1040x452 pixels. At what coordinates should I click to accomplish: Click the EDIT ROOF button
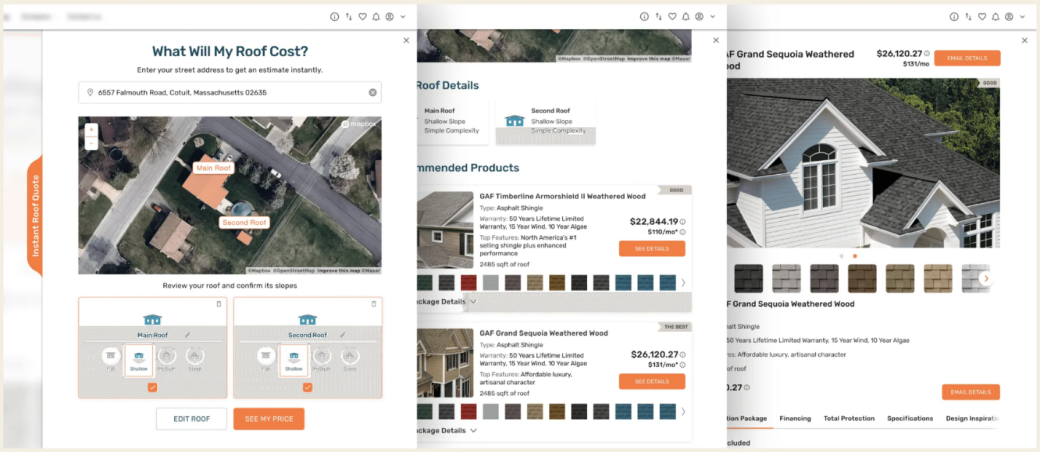tap(191, 418)
